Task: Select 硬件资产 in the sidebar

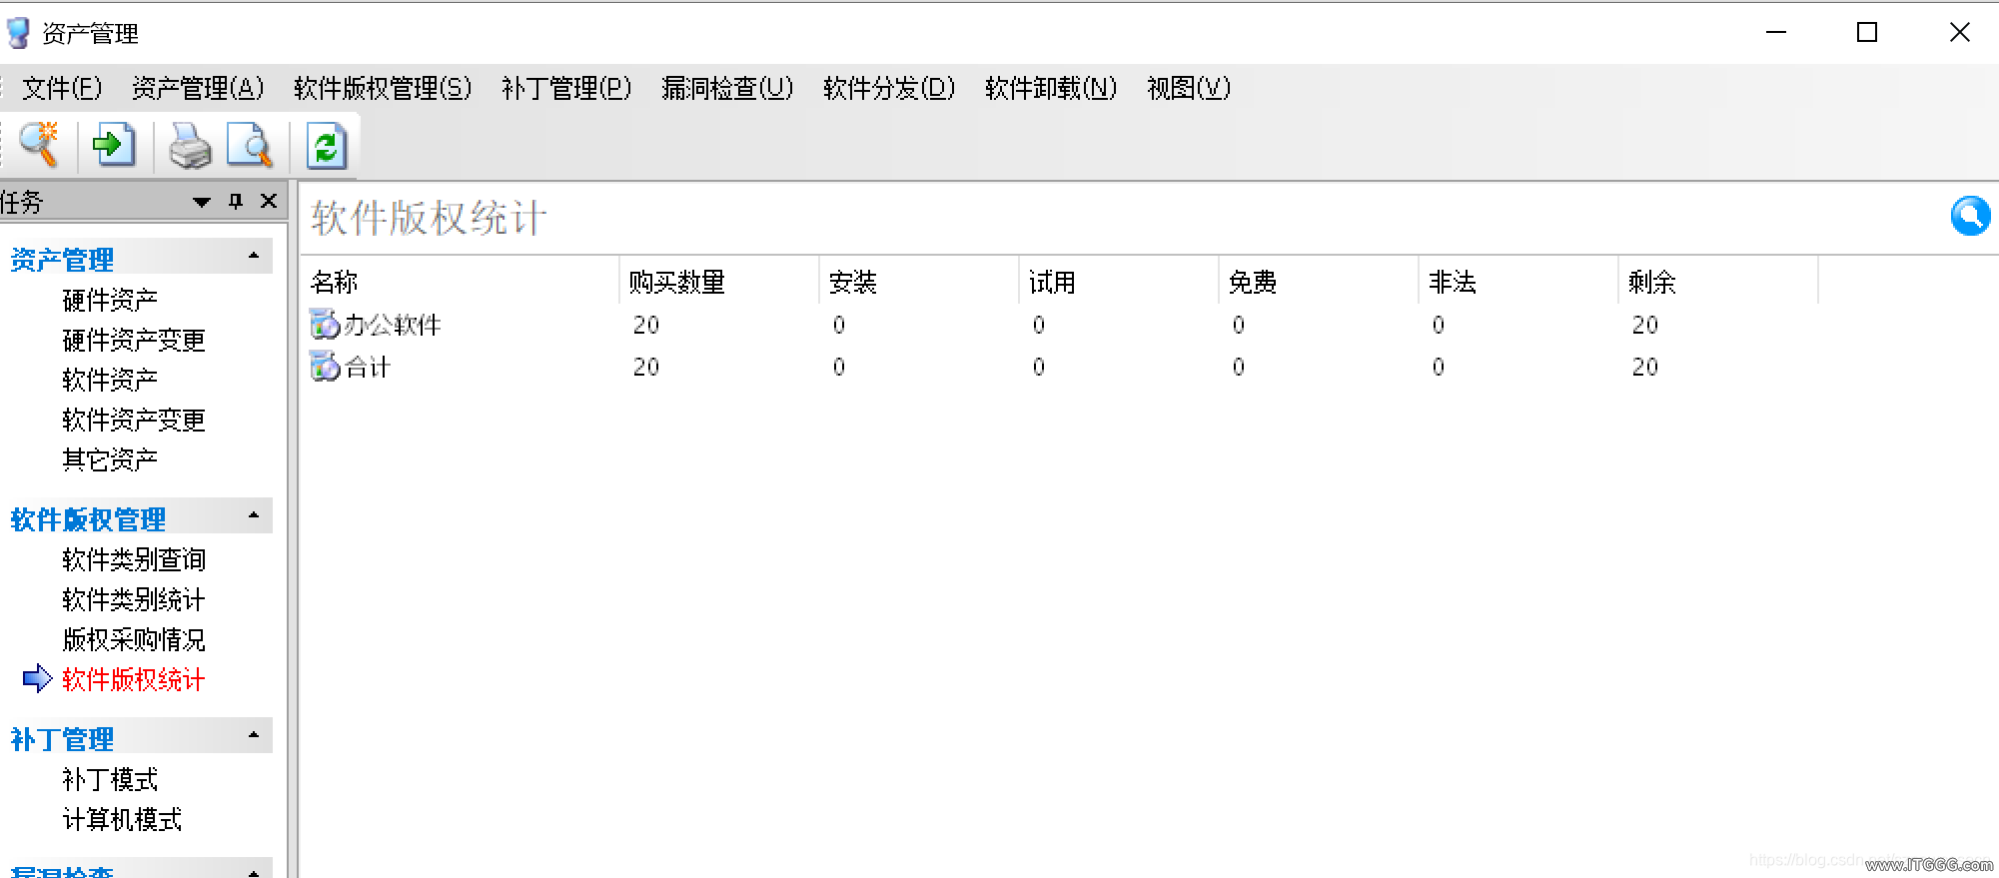Action: coord(110,300)
